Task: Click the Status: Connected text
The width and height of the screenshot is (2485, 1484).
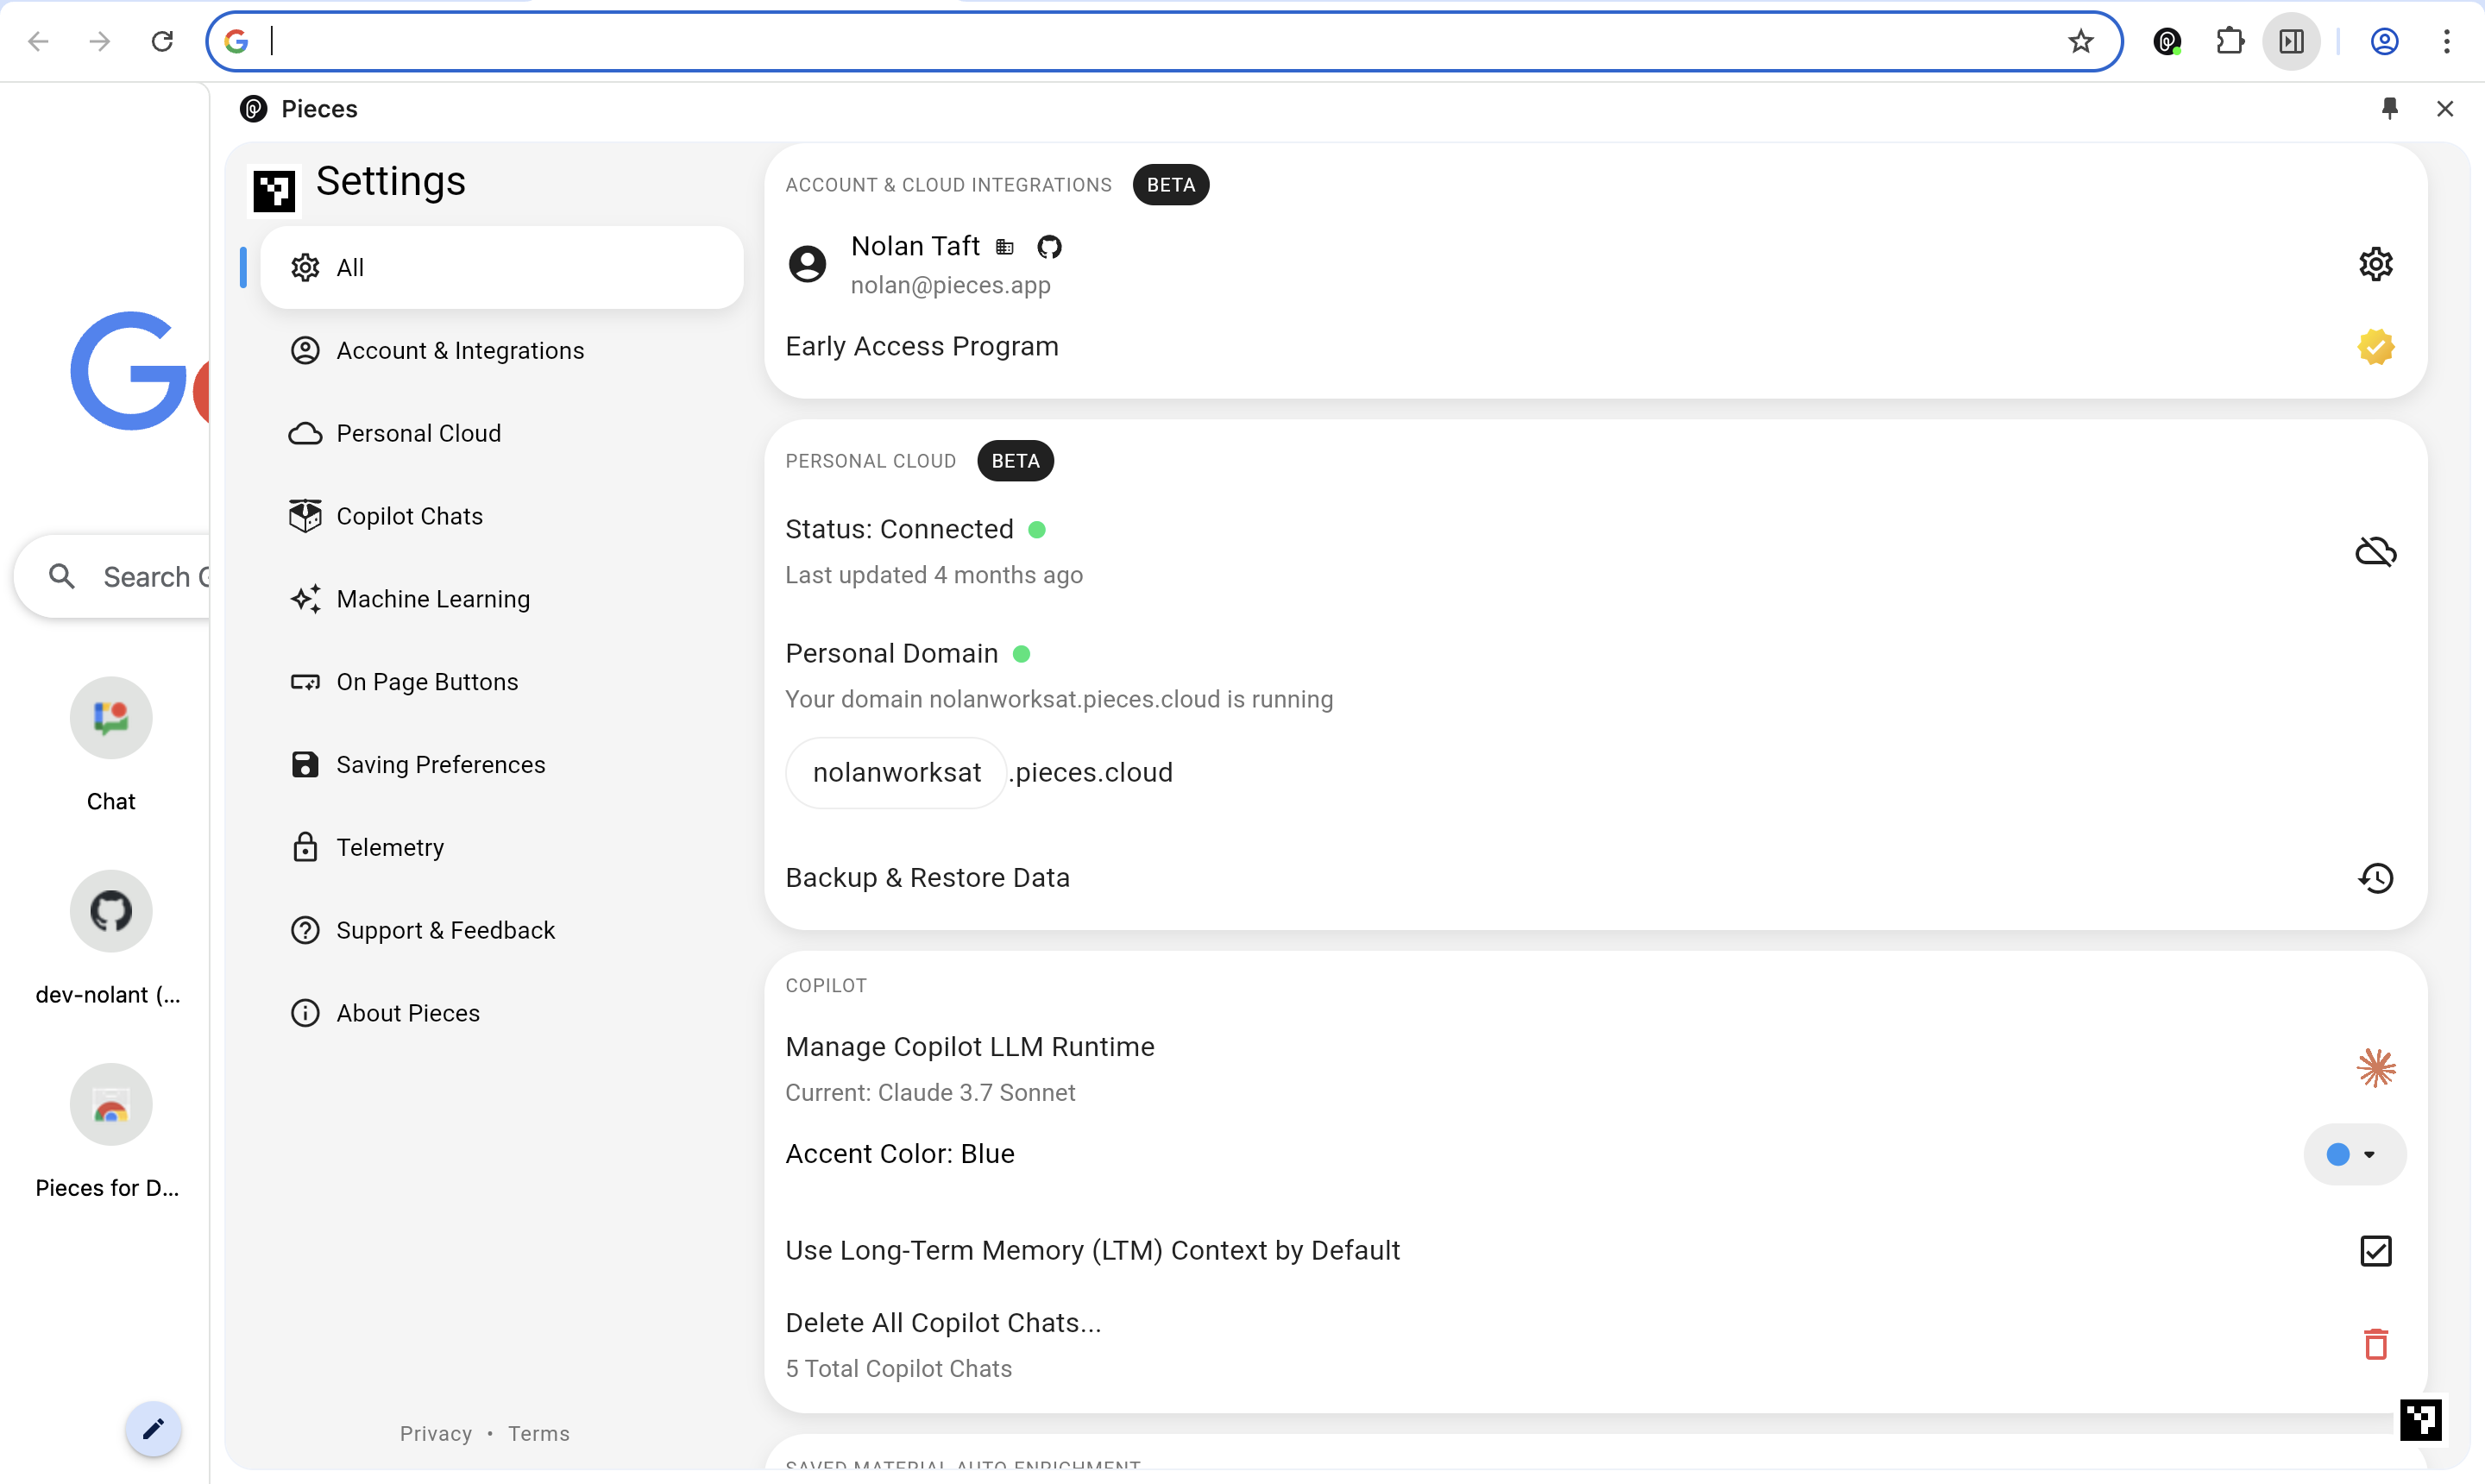Action: pyautogui.click(x=899, y=529)
